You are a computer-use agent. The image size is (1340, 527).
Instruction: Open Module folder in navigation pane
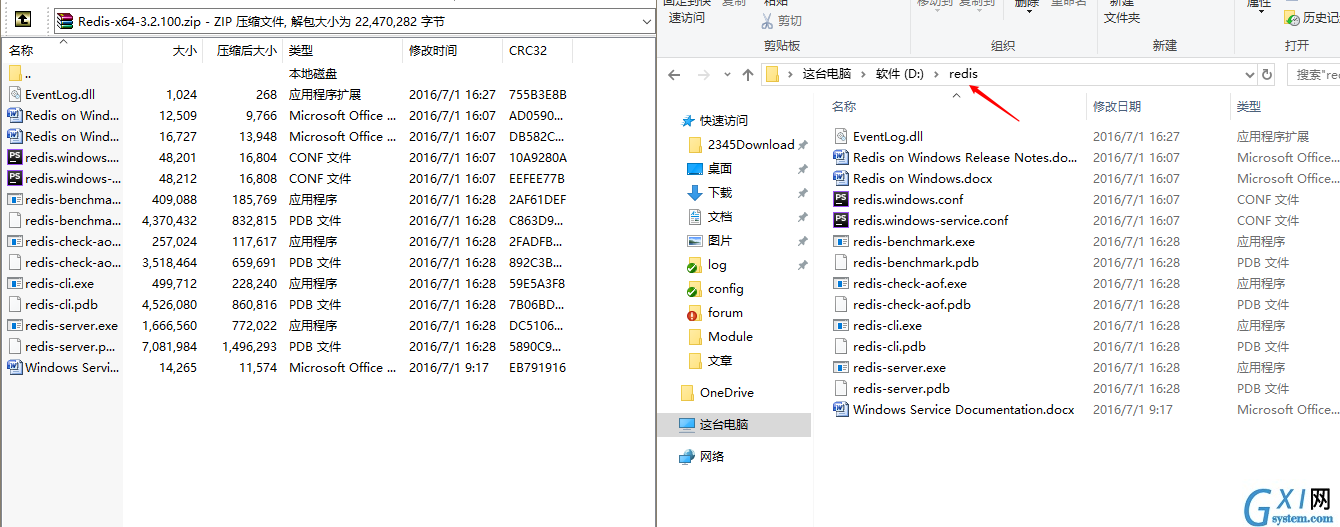[730, 336]
